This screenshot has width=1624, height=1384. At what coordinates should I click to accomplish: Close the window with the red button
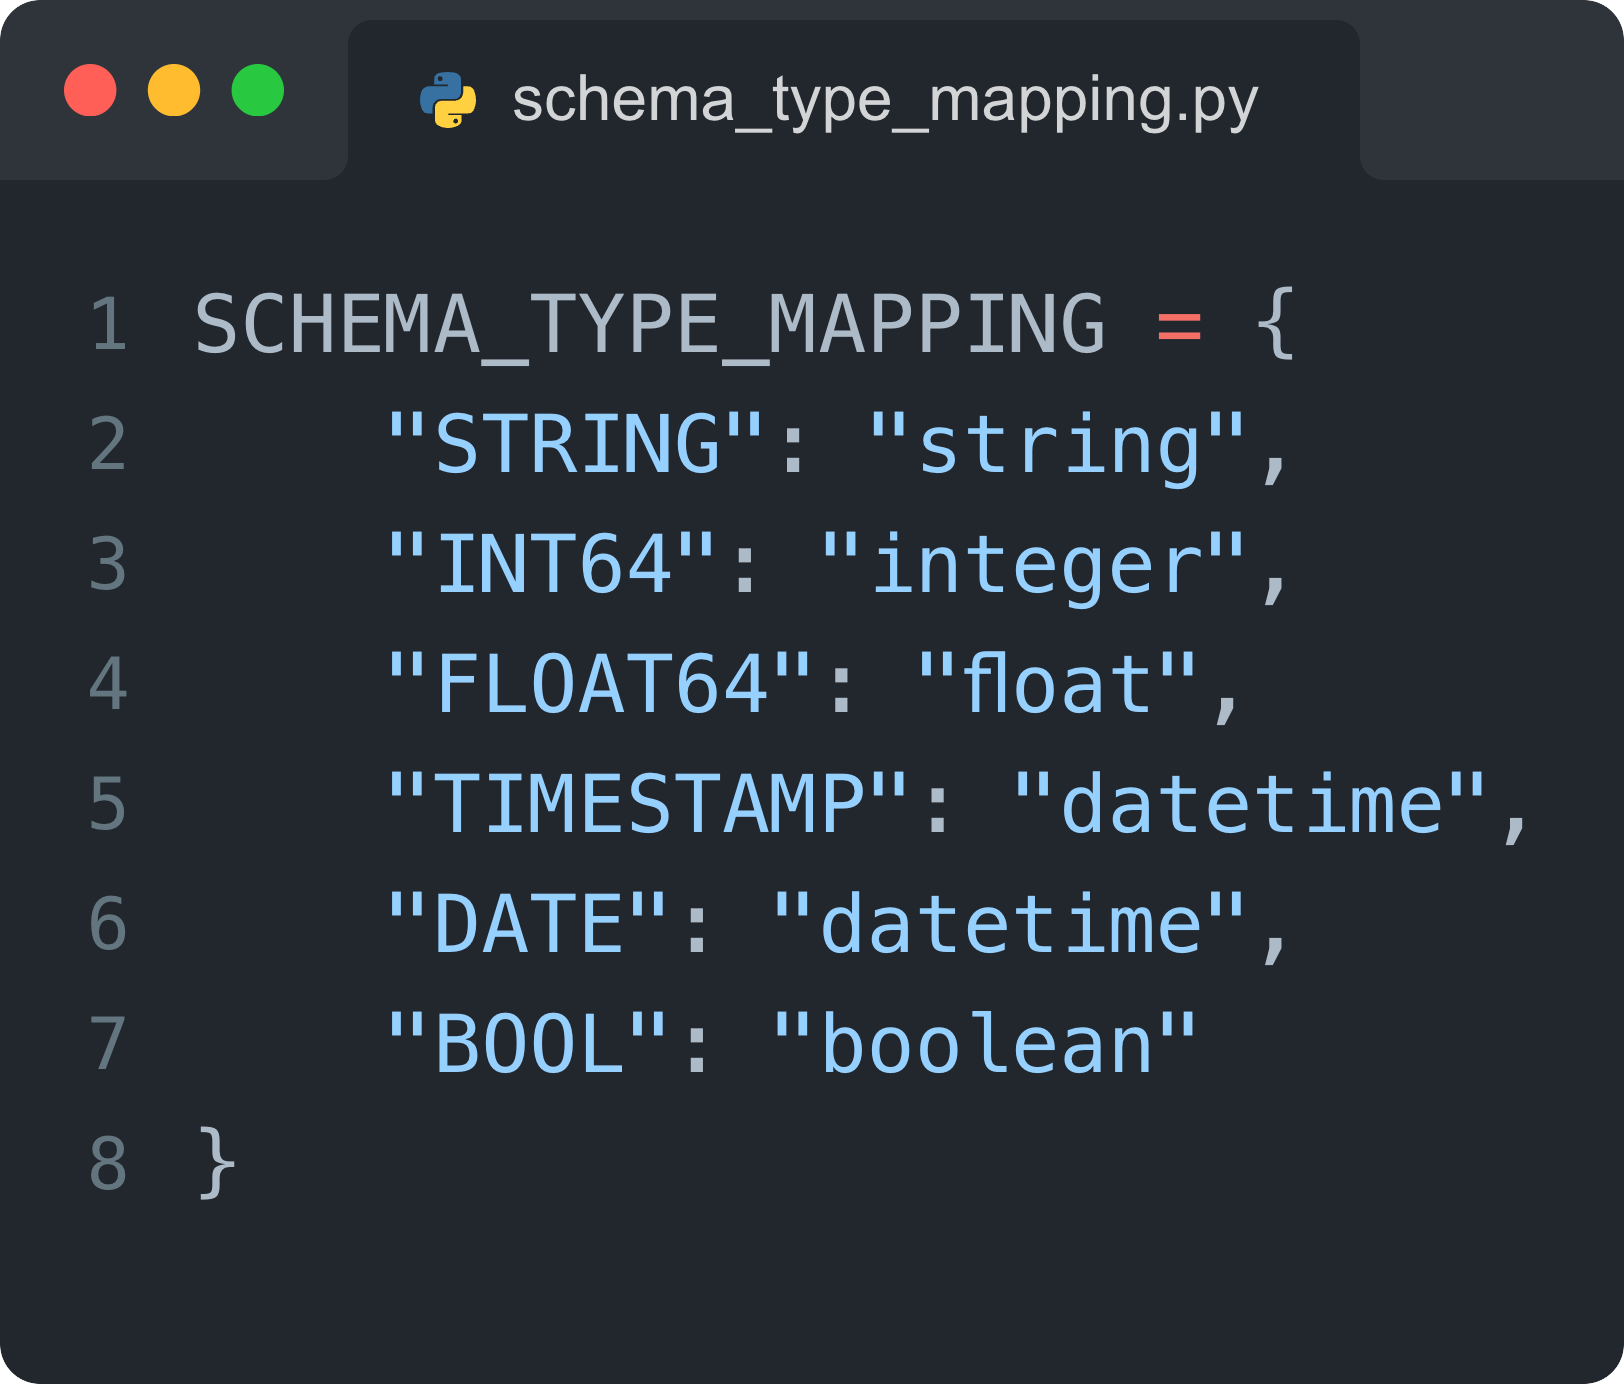(x=90, y=90)
